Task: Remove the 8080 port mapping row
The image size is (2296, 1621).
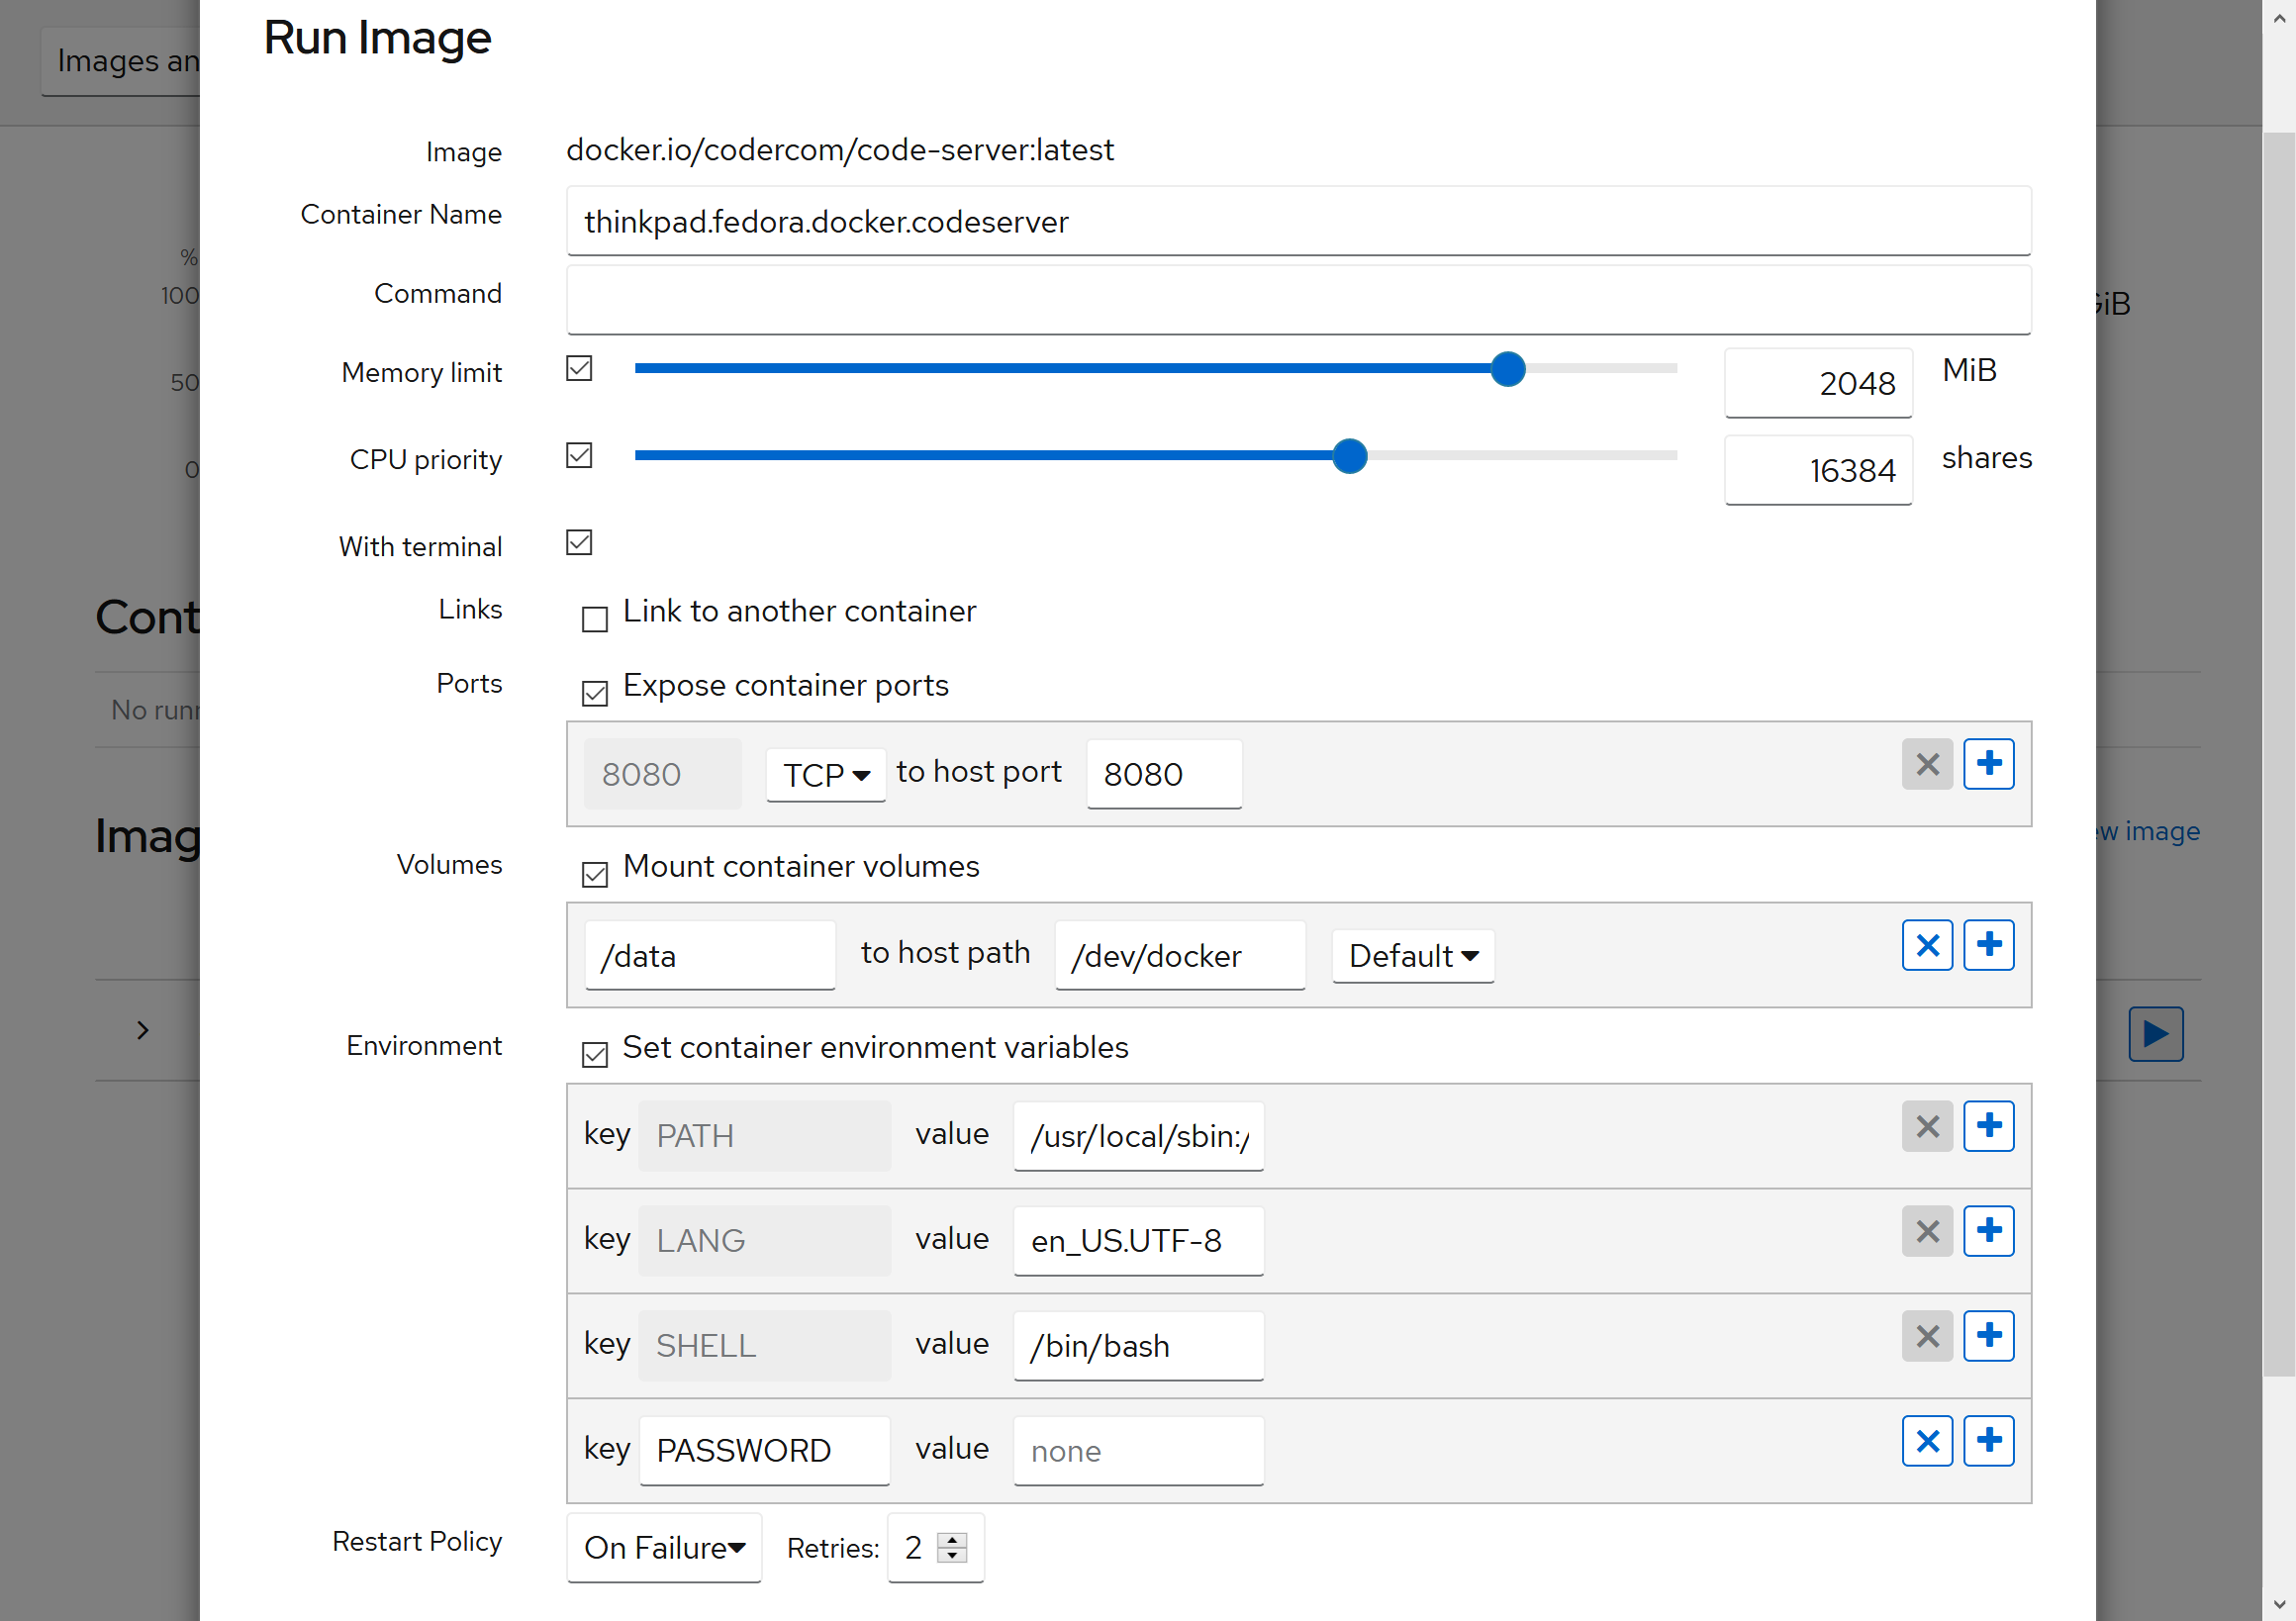Action: coord(1928,764)
